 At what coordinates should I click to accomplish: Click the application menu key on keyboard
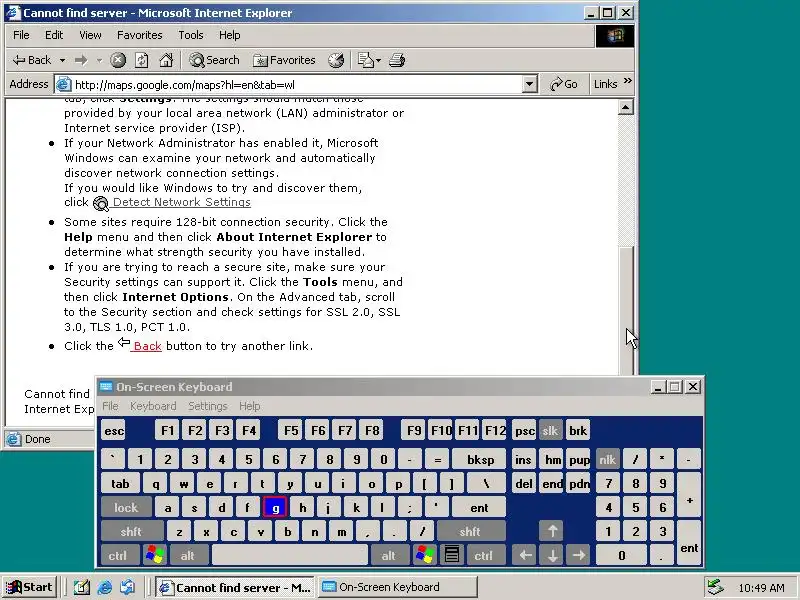point(452,555)
